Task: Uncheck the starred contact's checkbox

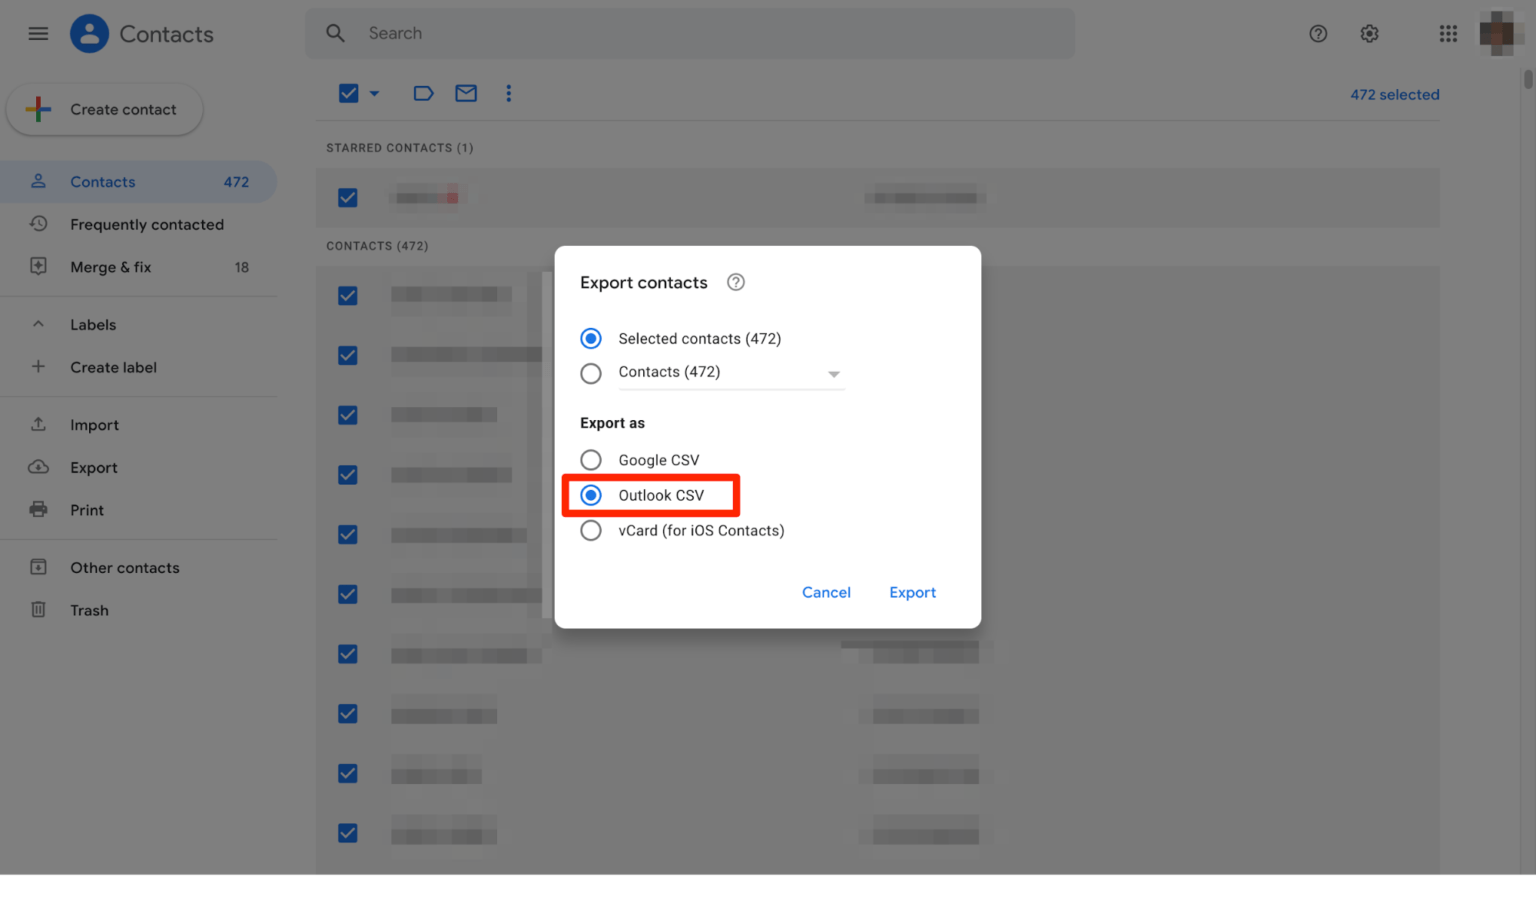Action: pos(347,197)
